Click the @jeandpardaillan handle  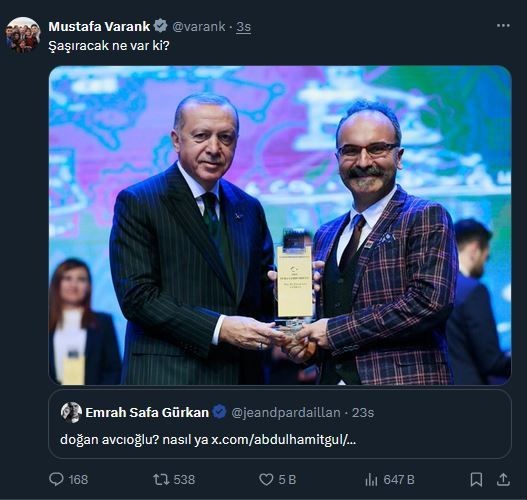click(x=286, y=413)
